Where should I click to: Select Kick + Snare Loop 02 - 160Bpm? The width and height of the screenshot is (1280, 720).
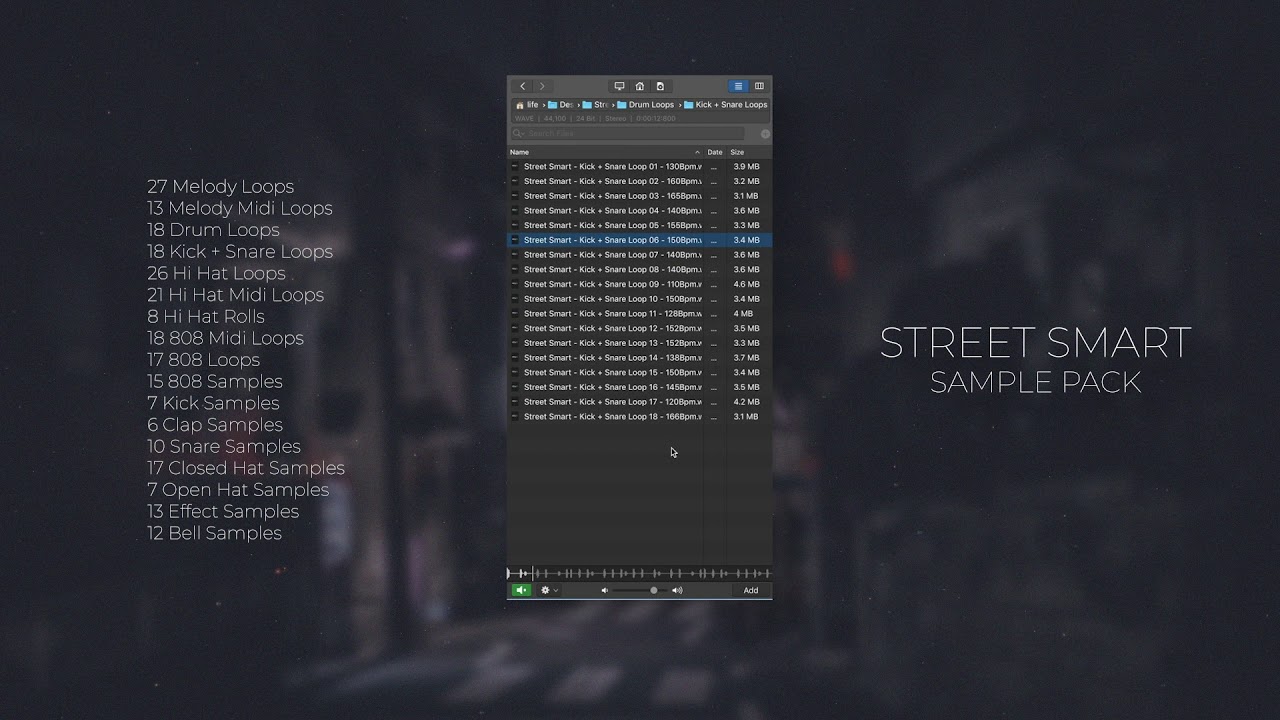tap(640, 181)
